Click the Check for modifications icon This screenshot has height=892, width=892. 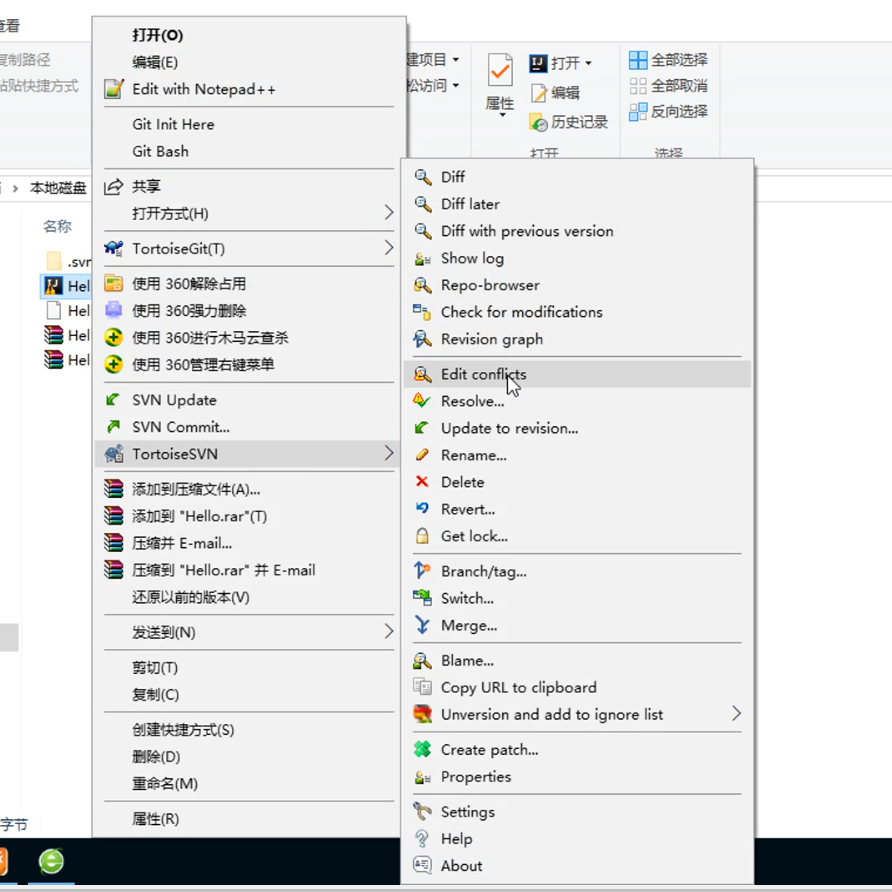coord(422,312)
